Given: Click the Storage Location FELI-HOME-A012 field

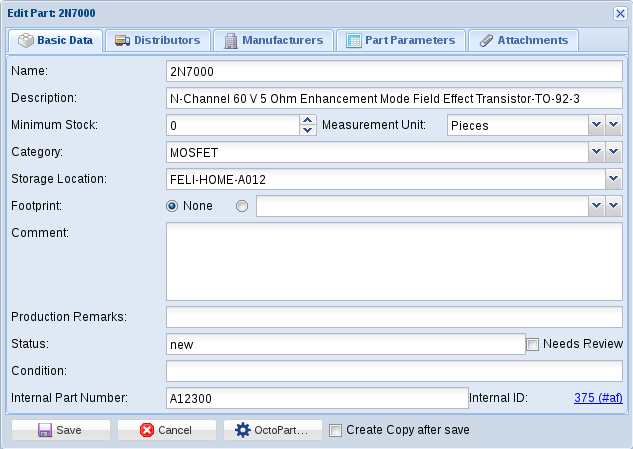Looking at the screenshot, I should 386,179.
